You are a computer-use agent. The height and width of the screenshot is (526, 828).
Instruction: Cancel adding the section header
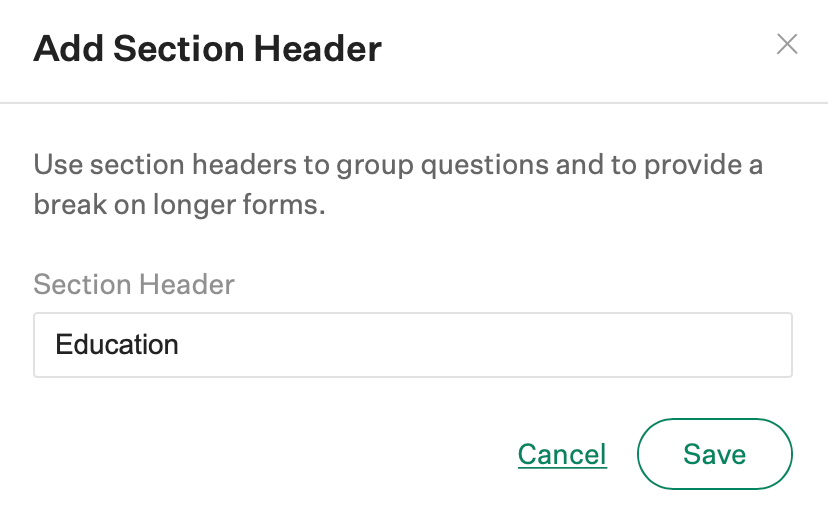(x=562, y=455)
